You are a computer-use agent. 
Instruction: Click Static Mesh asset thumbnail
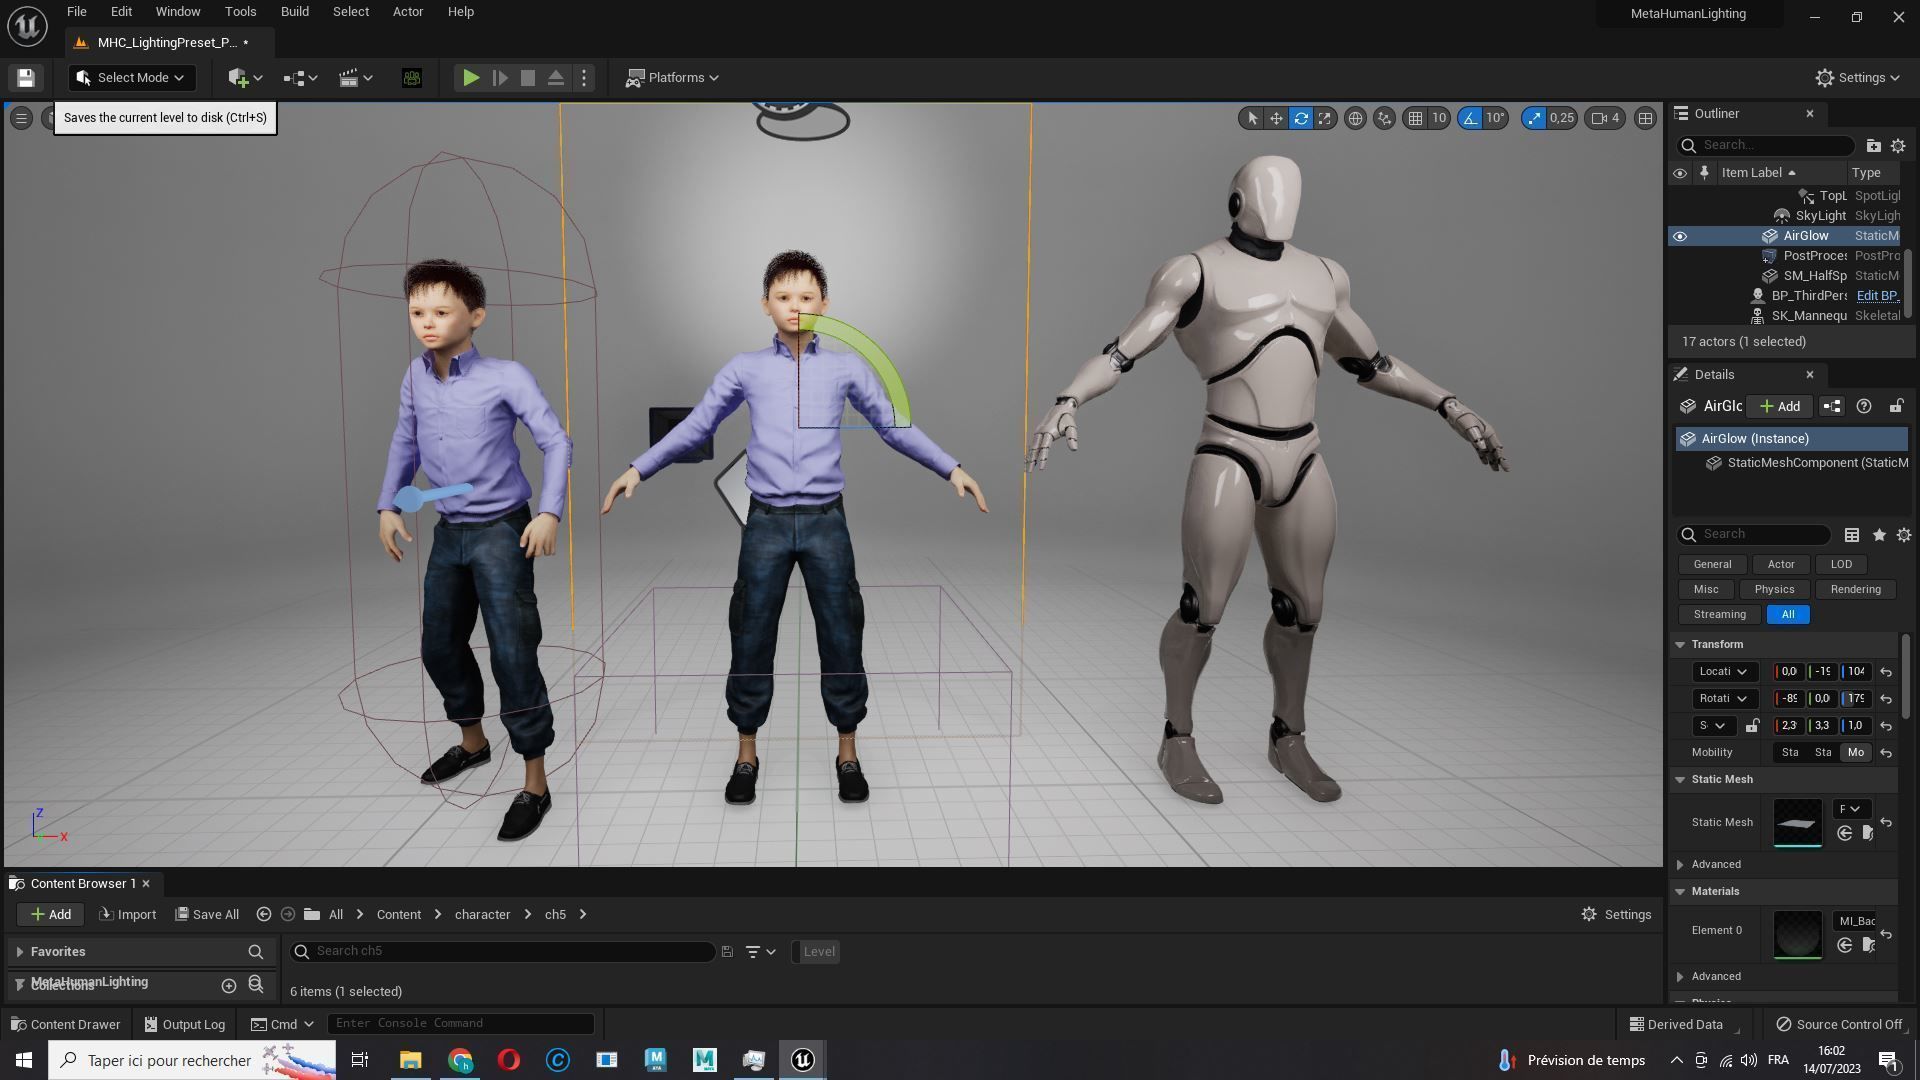pyautogui.click(x=1797, y=822)
